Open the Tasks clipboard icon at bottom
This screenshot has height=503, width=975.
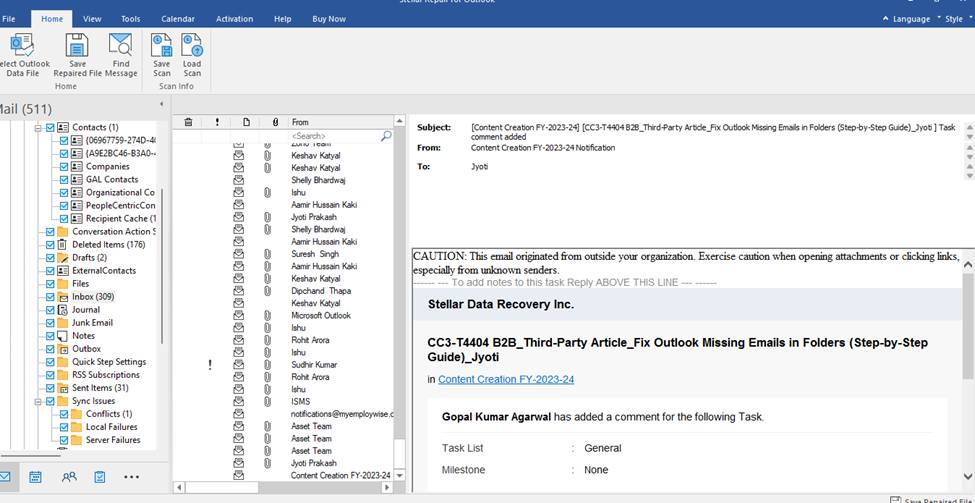coord(99,477)
